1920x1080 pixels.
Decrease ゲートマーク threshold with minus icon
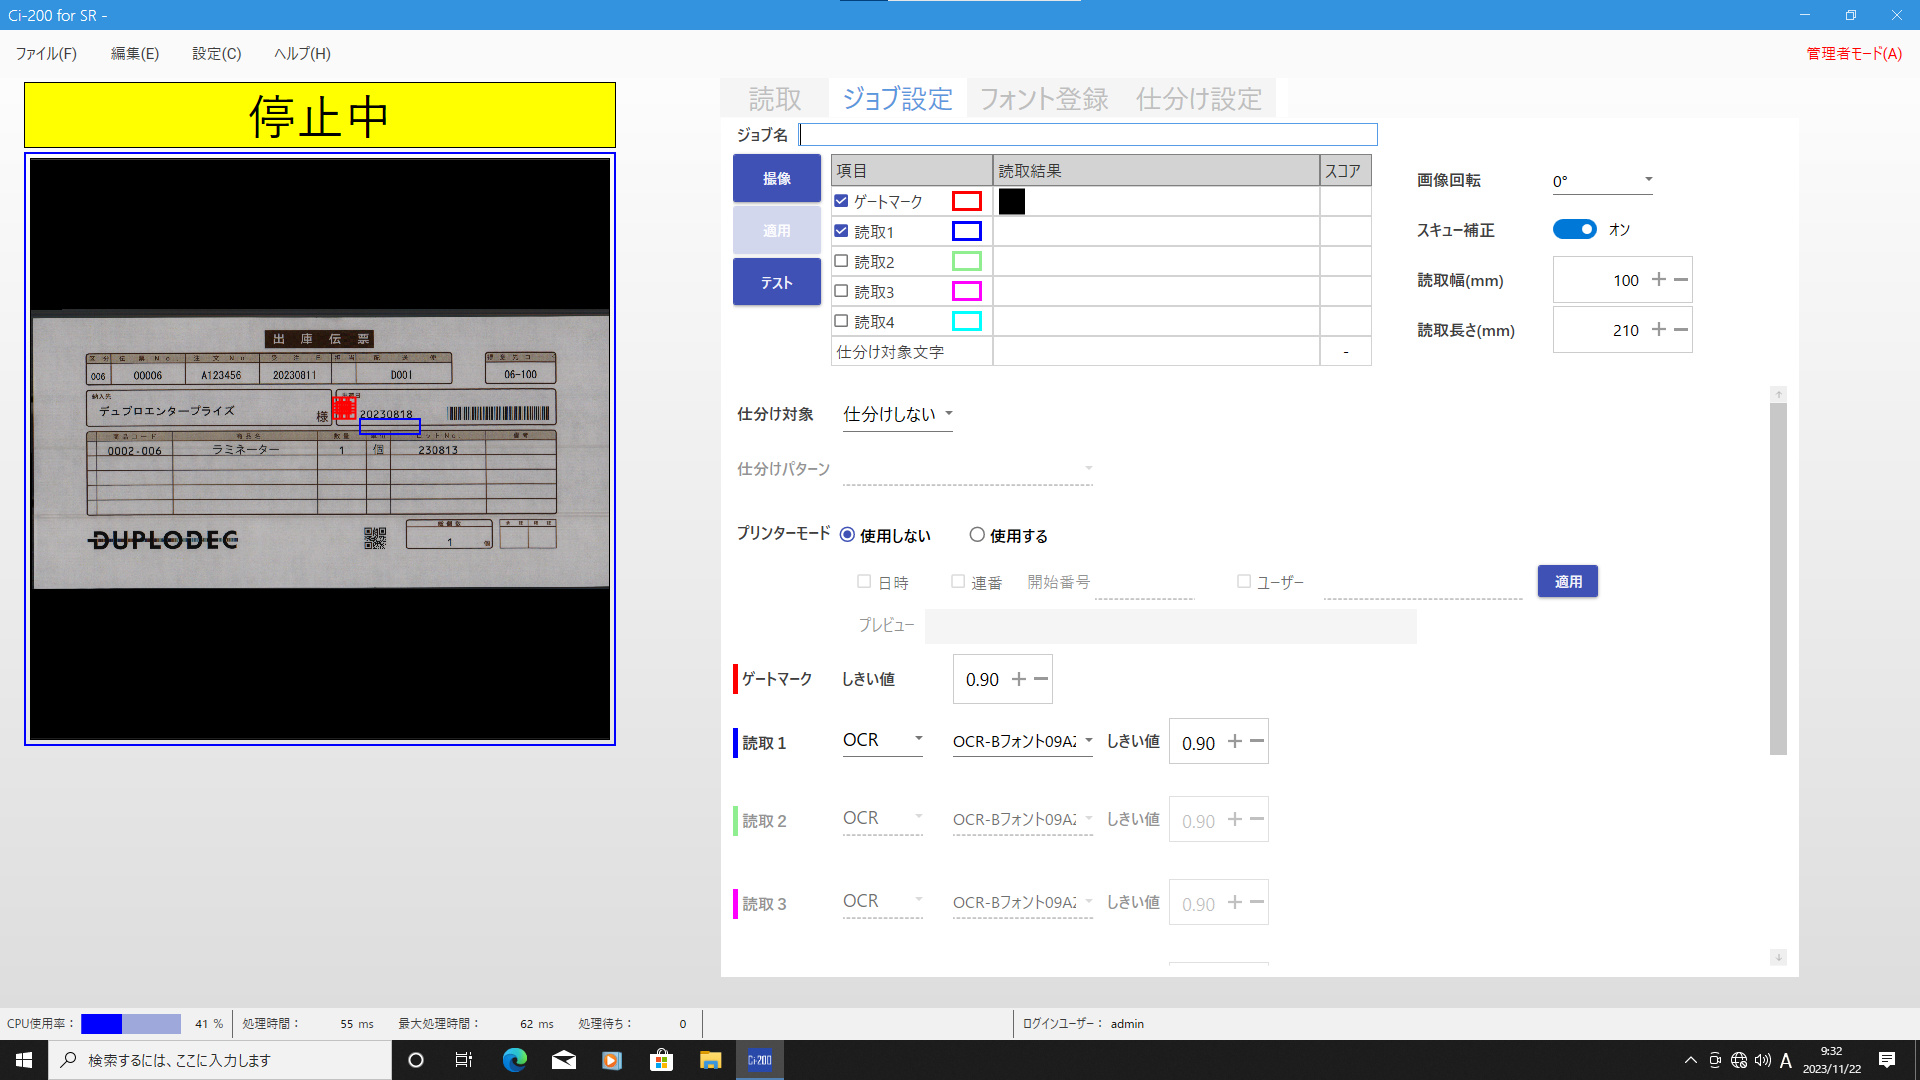(x=1041, y=679)
